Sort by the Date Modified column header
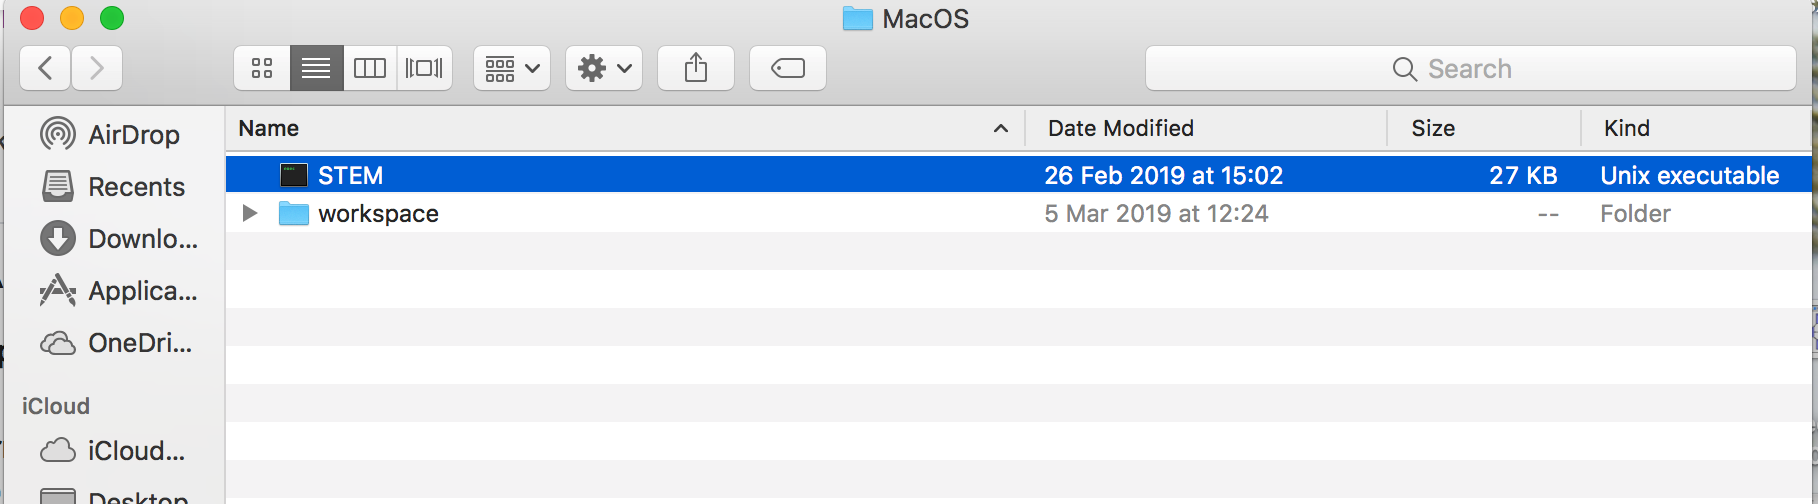This screenshot has width=1818, height=504. click(1120, 128)
